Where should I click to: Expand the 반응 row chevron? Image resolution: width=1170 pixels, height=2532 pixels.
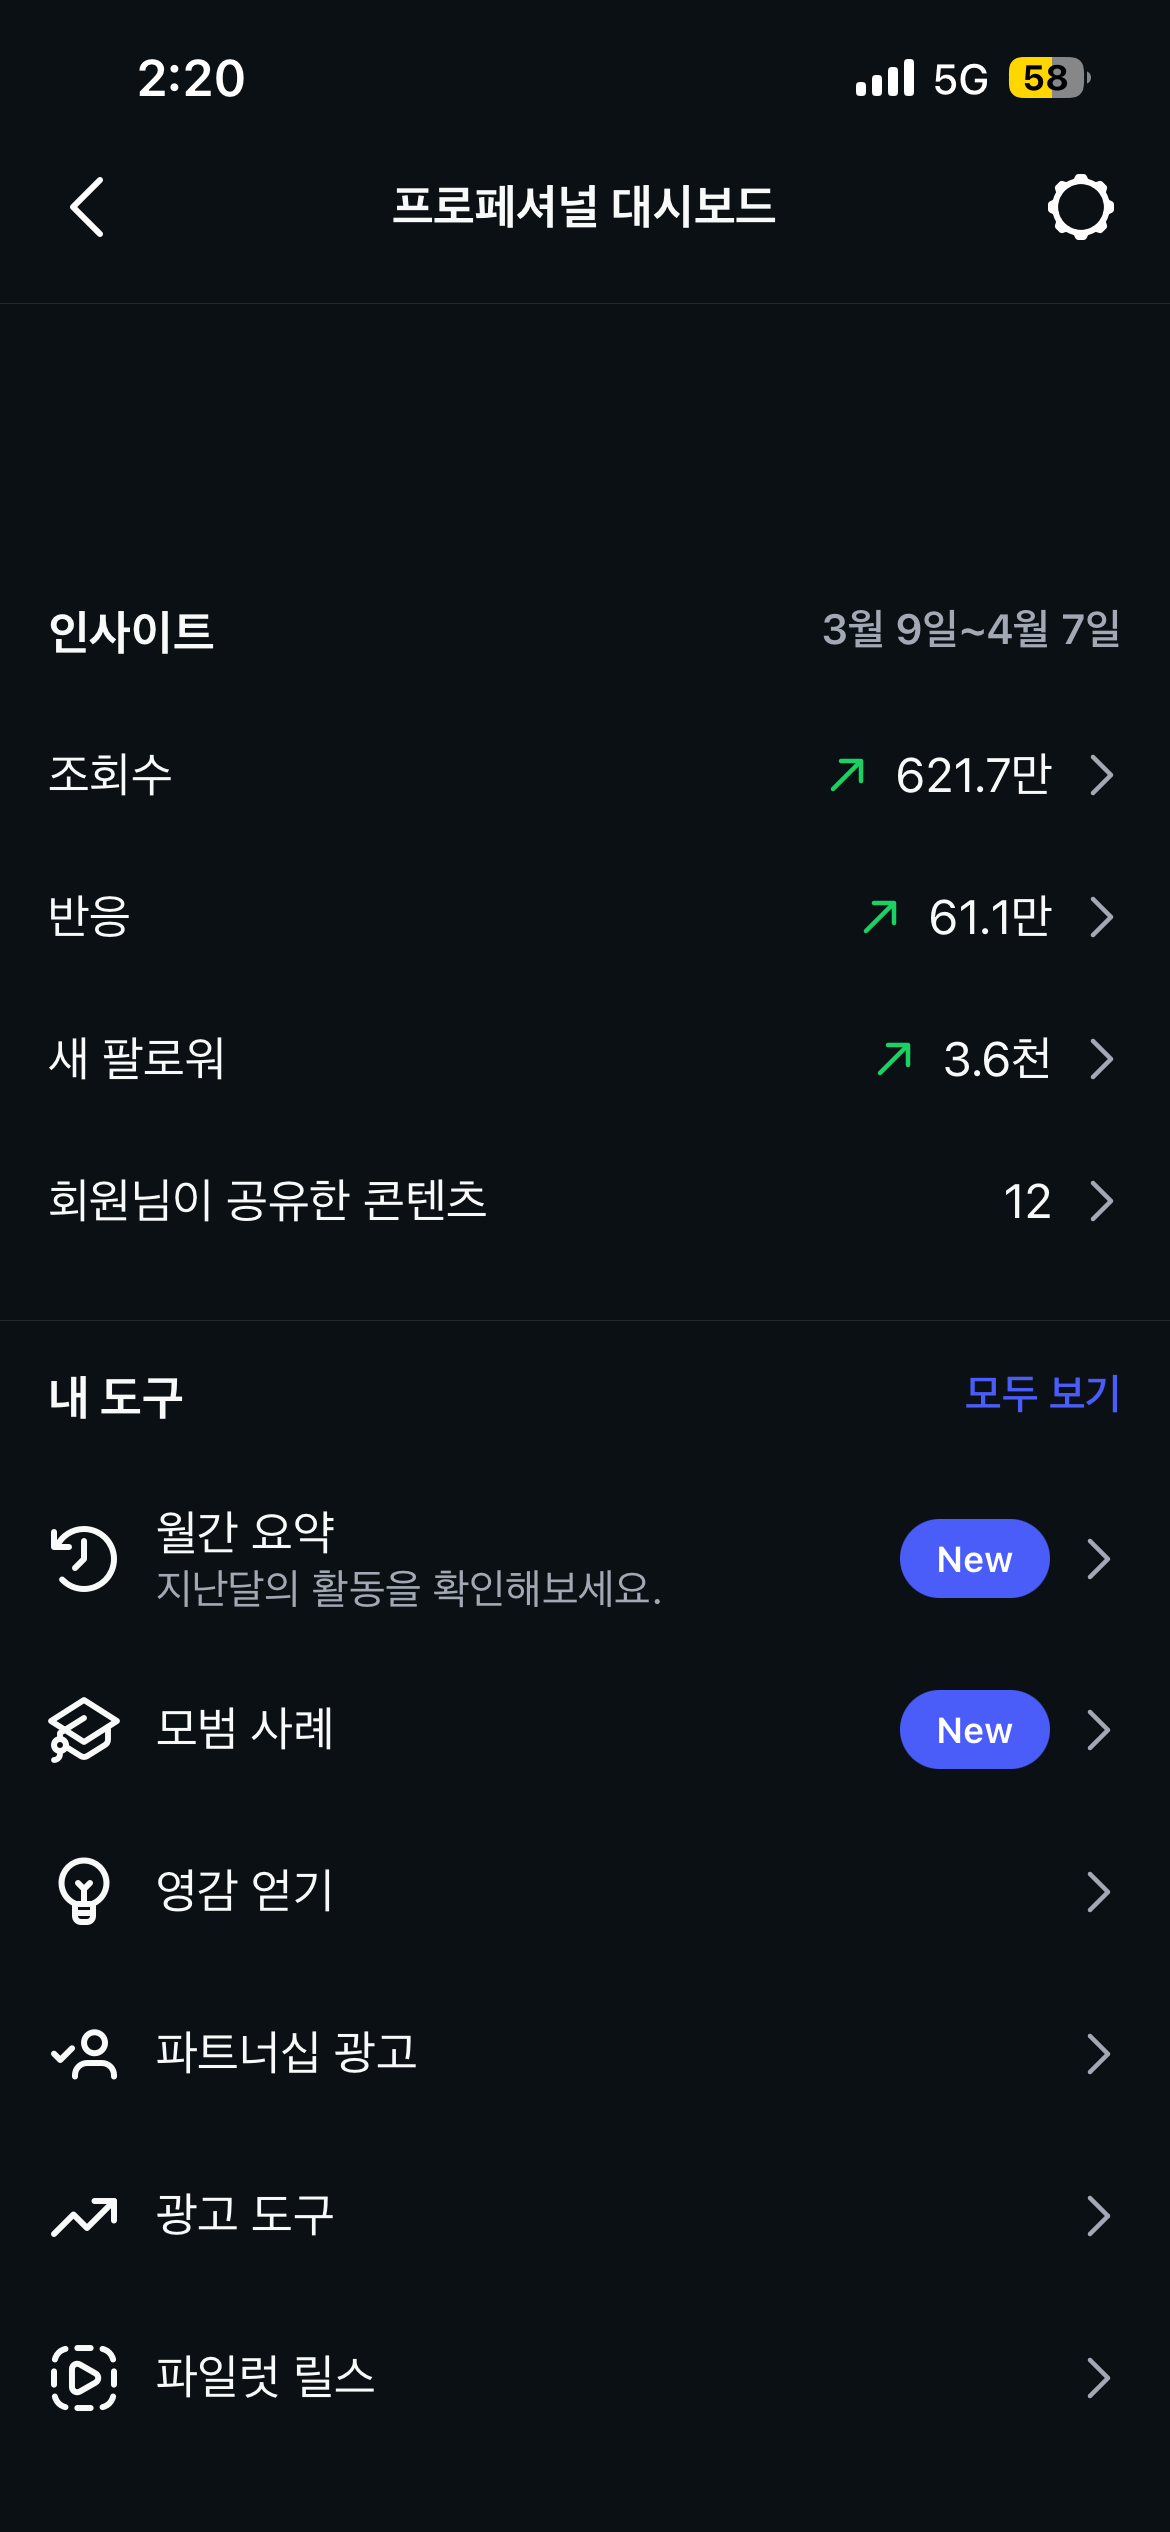click(1101, 917)
